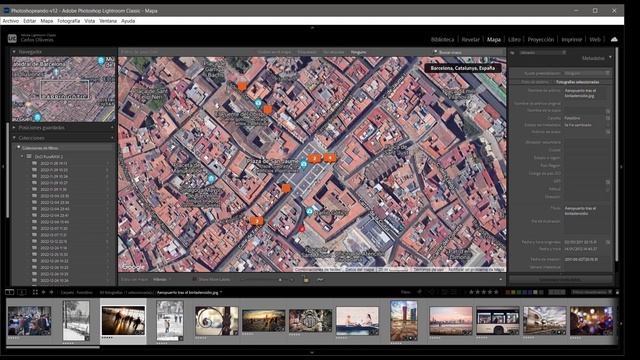Screen dimensions: 640x360
Task: Toggle the lock markers padlock icon
Action: tap(306, 280)
